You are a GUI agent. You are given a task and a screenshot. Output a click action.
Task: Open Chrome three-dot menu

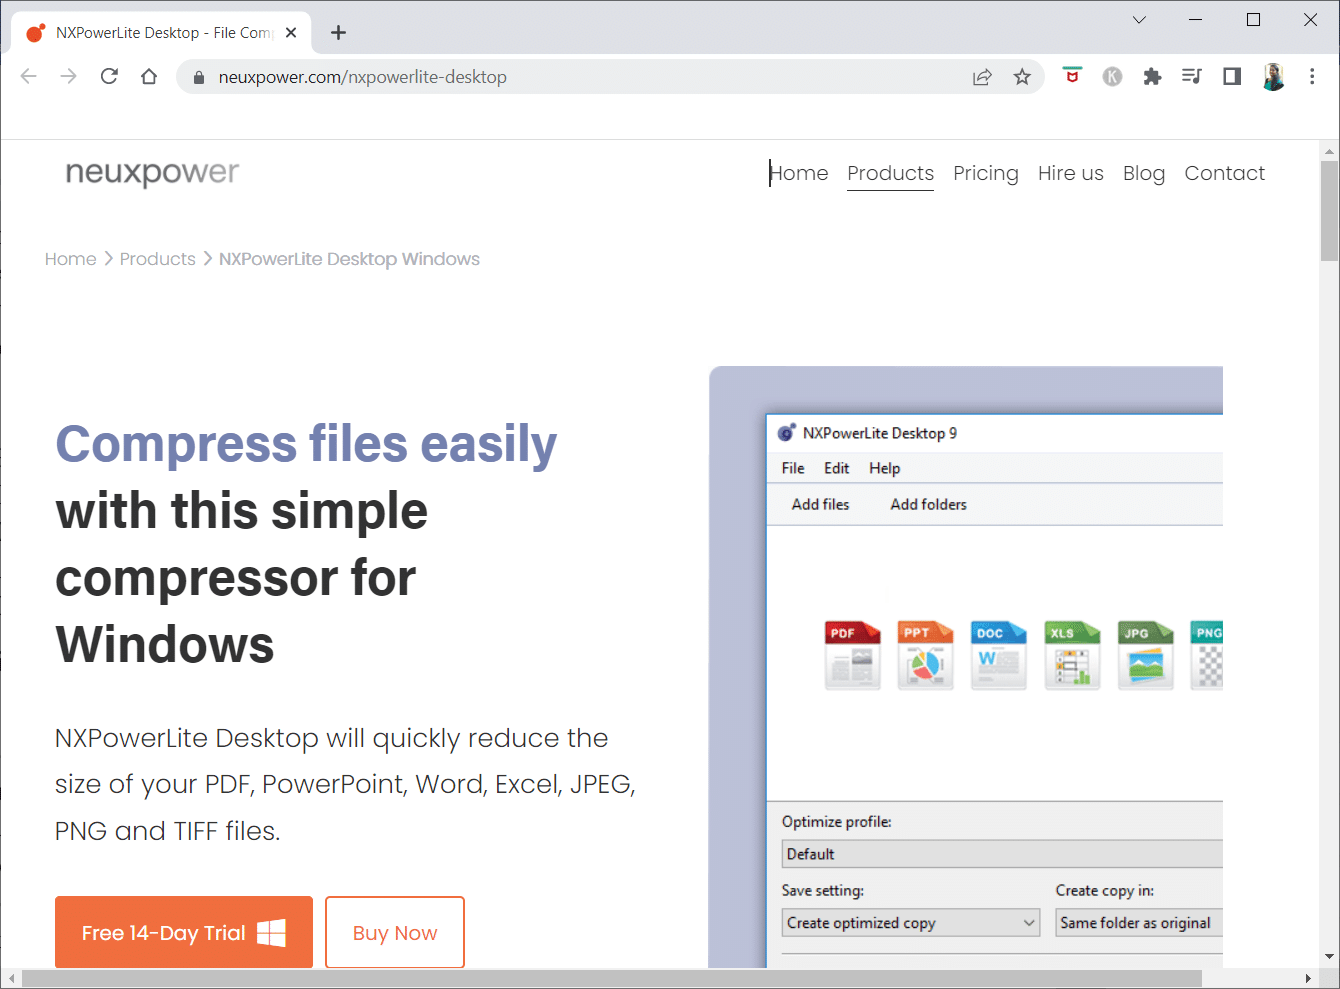click(x=1312, y=76)
